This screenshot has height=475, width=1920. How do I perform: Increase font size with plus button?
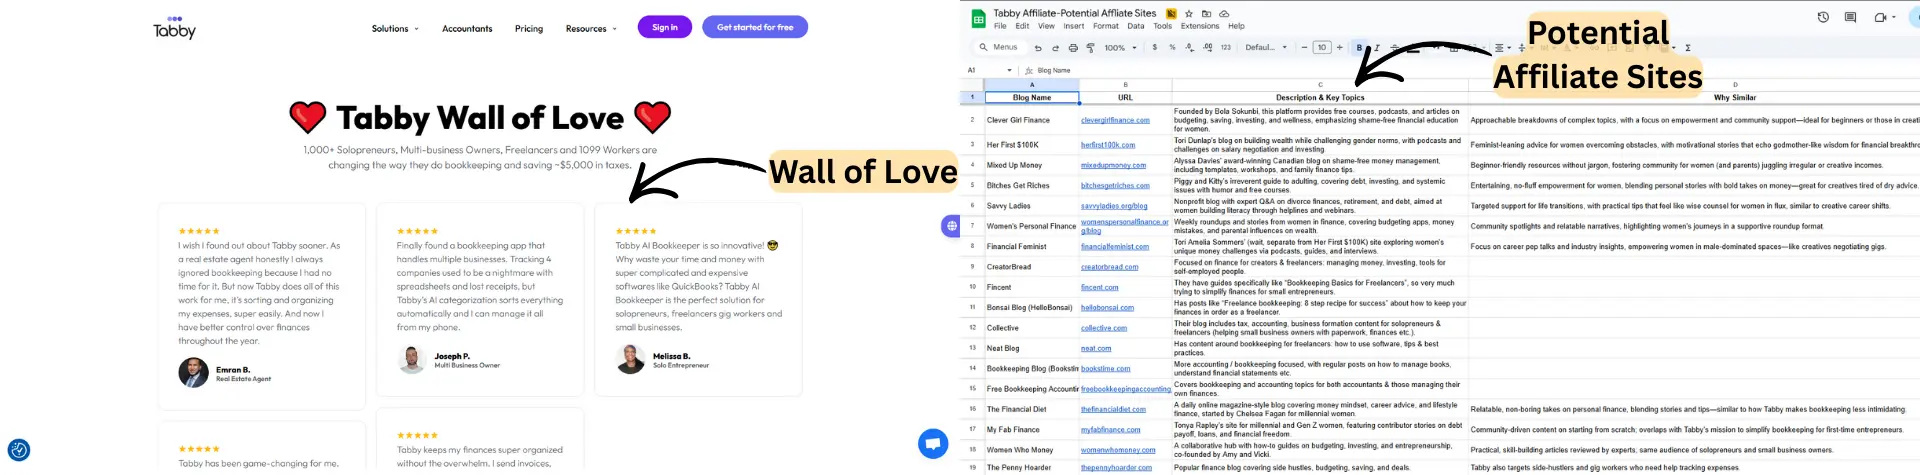coord(1340,47)
